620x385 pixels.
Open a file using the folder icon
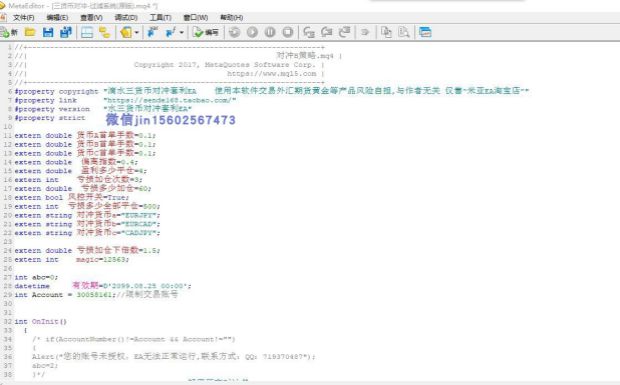(30, 32)
